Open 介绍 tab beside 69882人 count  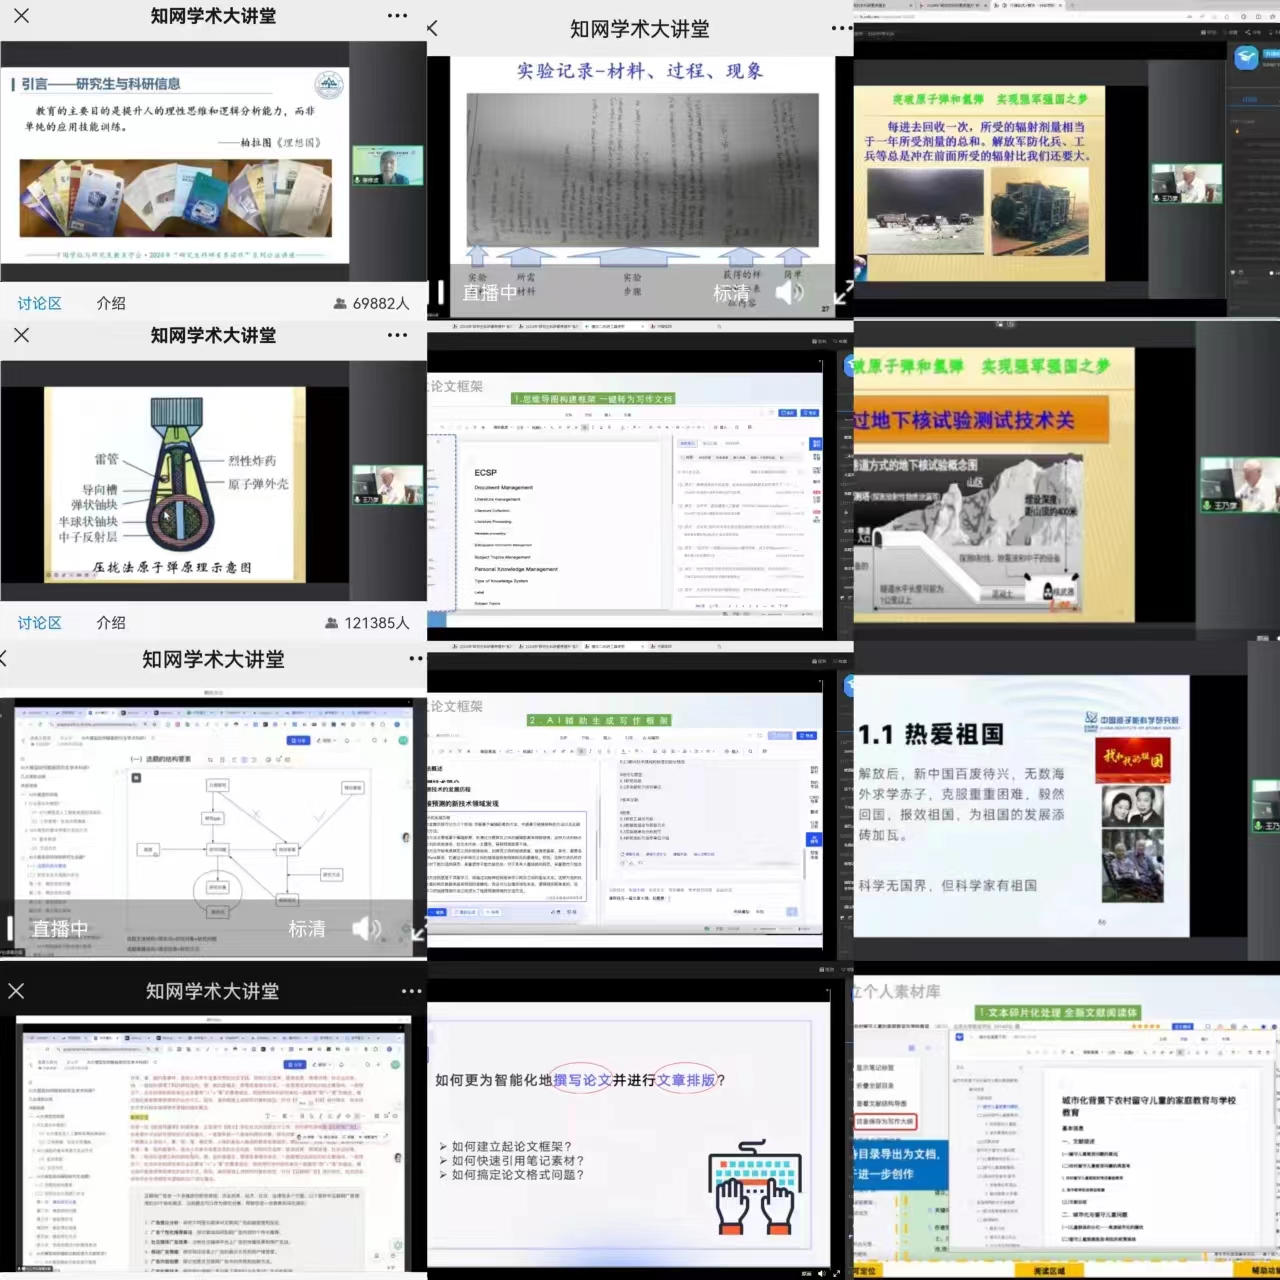click(x=111, y=303)
